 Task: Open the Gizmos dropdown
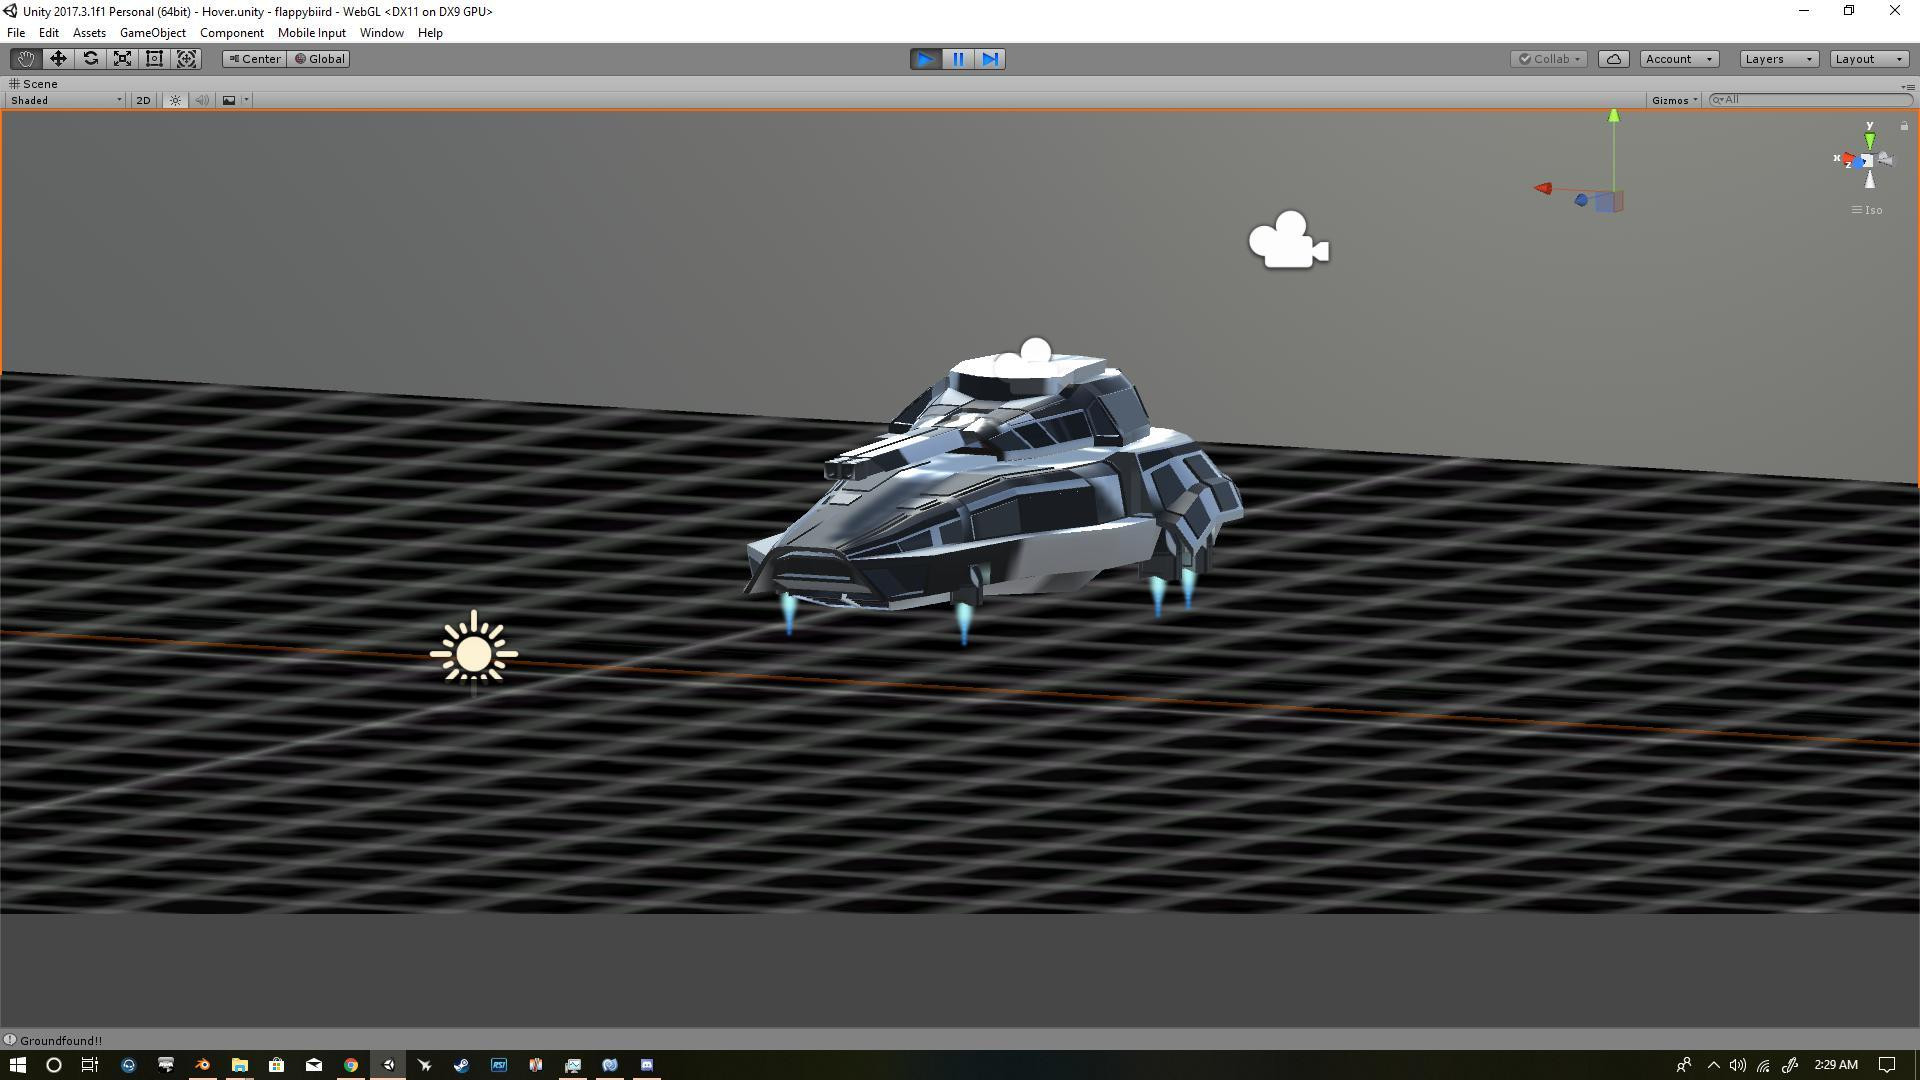click(1675, 100)
